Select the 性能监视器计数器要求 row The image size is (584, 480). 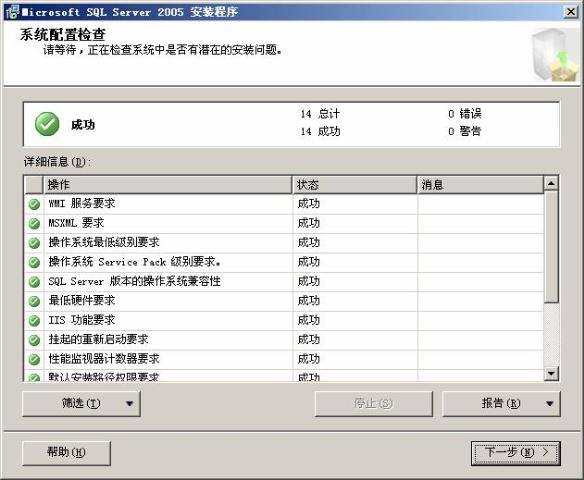[284, 359]
